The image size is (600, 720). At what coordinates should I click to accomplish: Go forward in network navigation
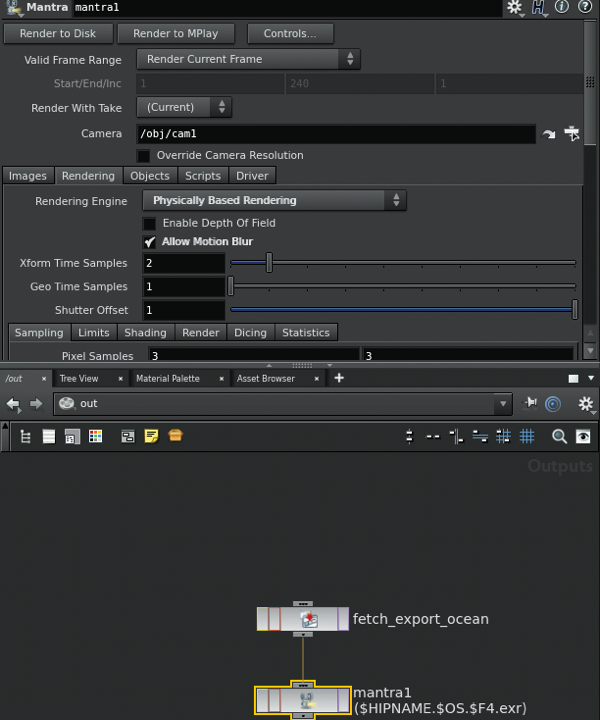click(x=36, y=404)
